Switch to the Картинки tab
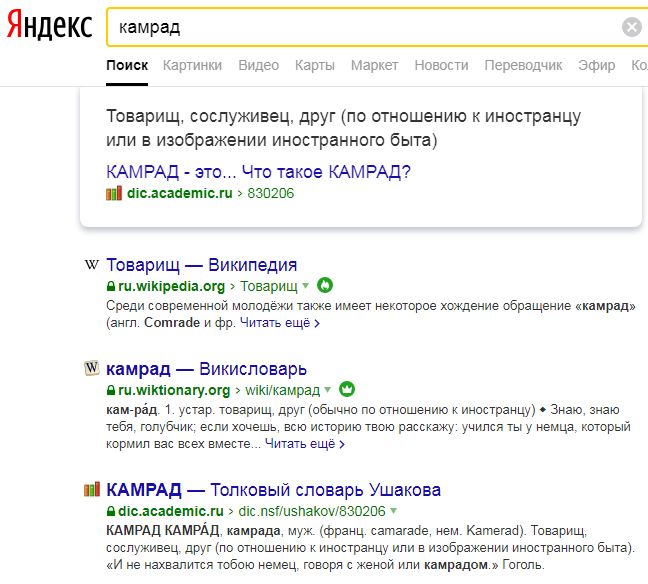 tap(192, 65)
